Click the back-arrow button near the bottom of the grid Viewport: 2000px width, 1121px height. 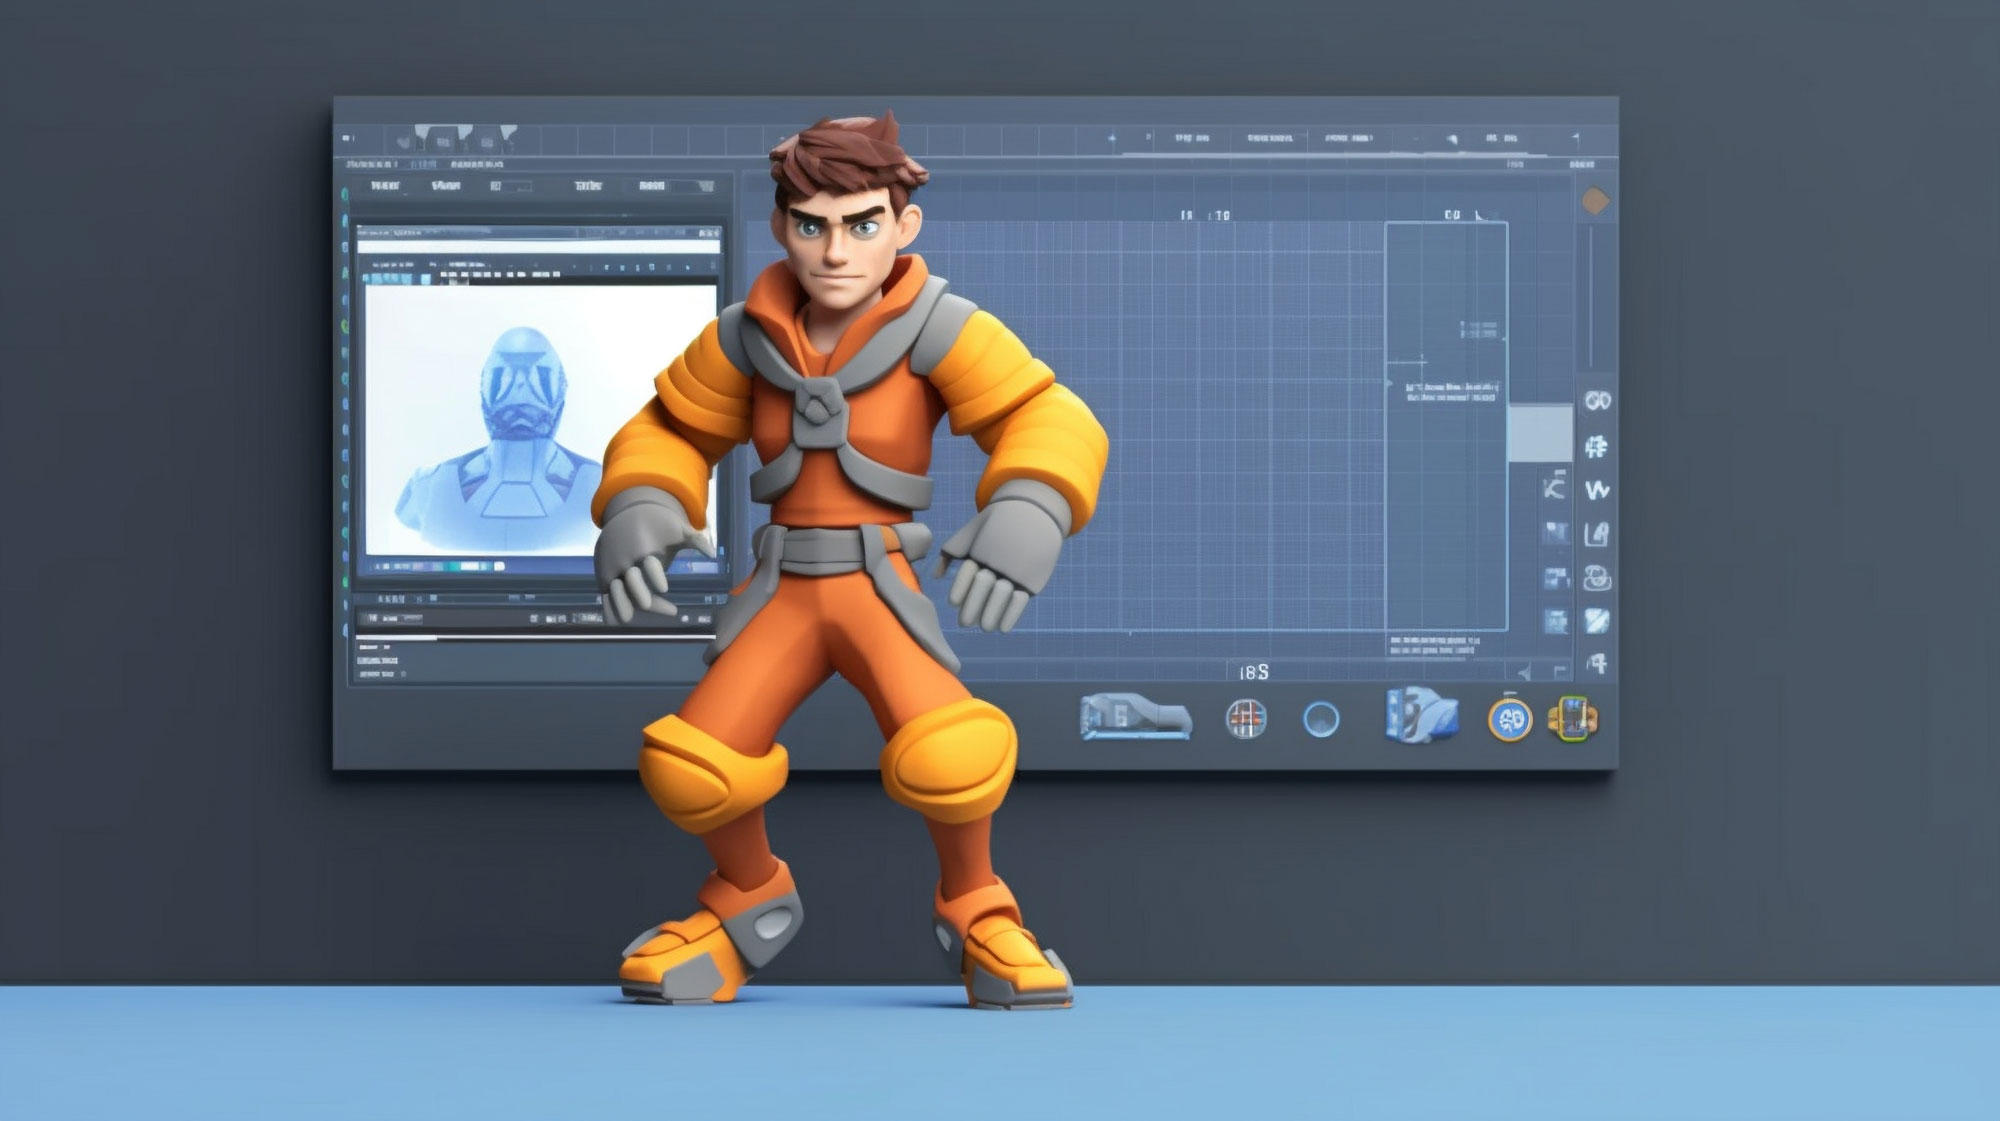point(1524,668)
